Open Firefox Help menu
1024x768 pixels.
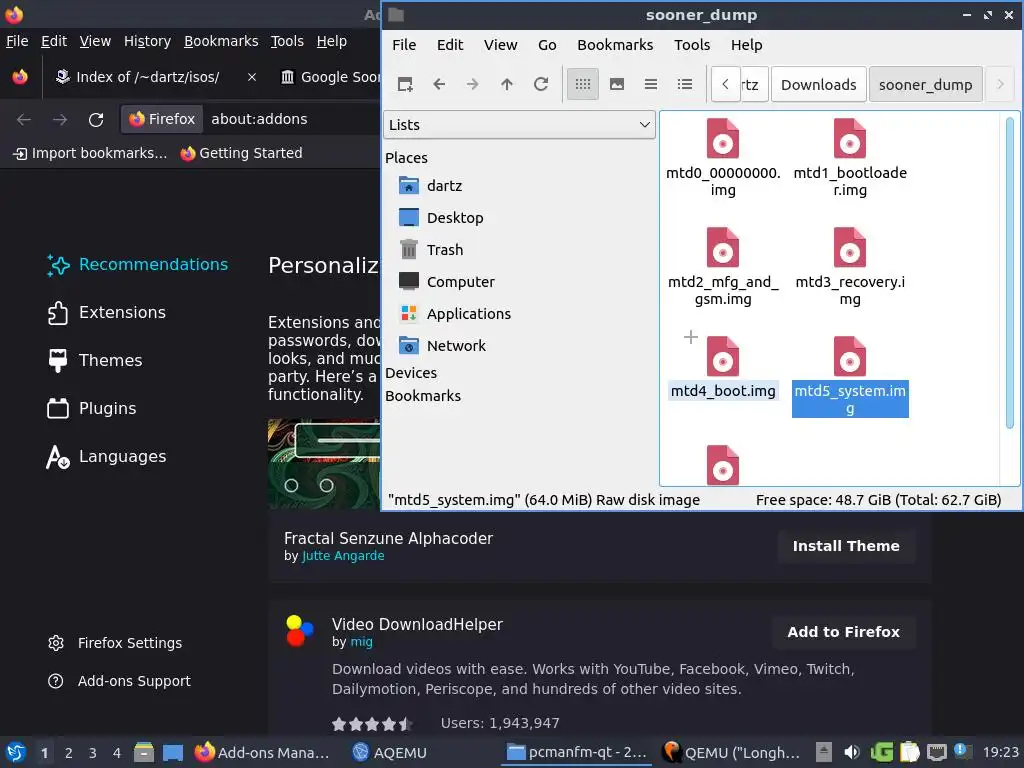pyautogui.click(x=331, y=41)
